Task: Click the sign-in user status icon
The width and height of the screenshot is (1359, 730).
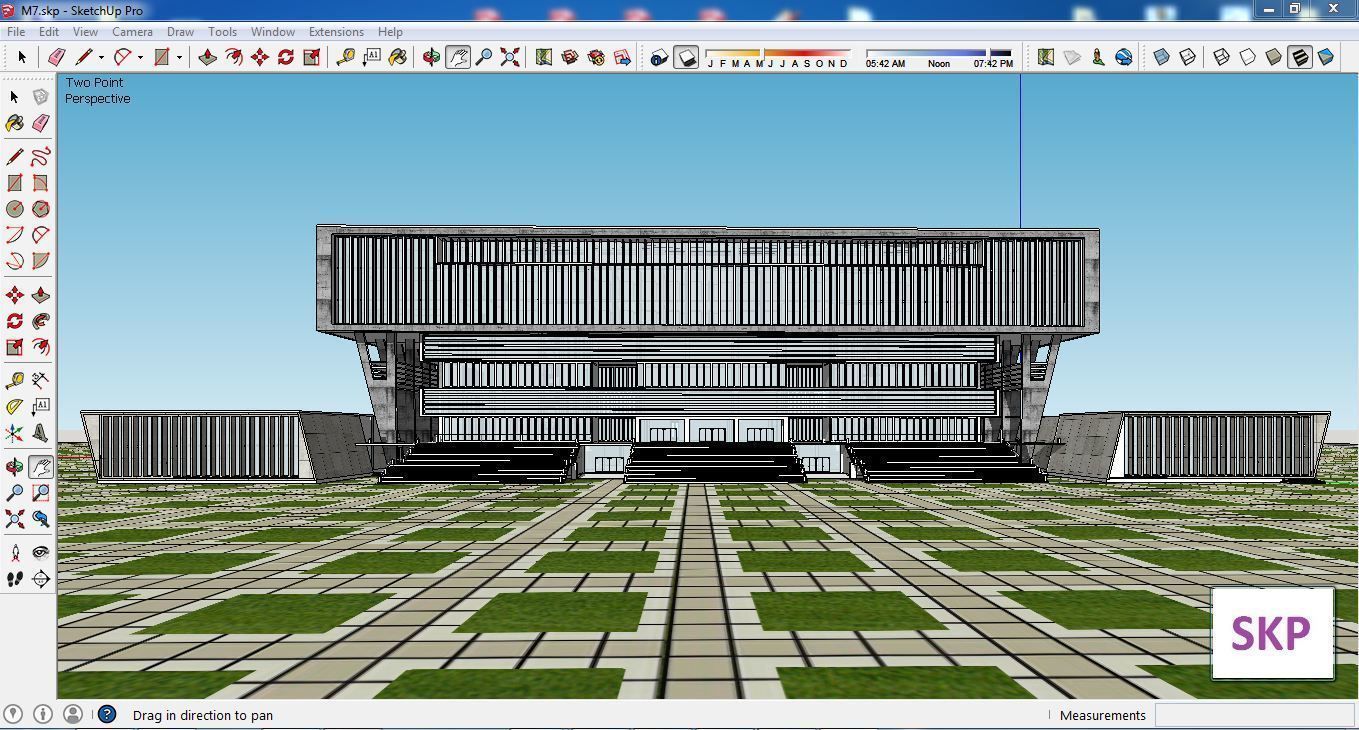Action: (72, 714)
